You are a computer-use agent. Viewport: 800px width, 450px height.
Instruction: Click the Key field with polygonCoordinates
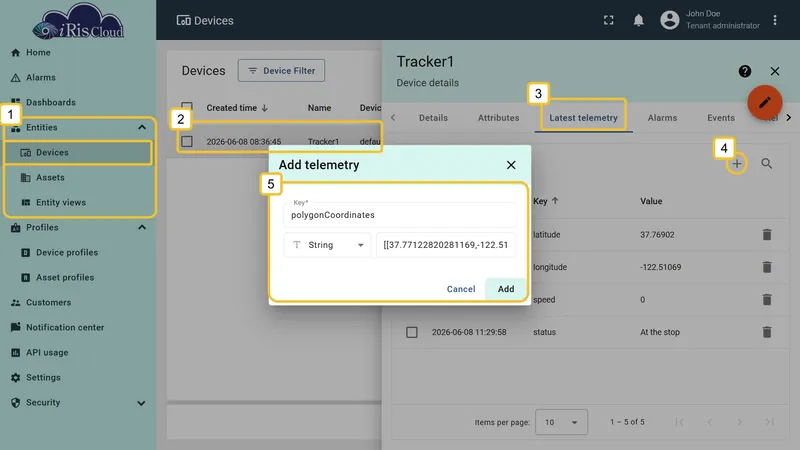pos(399,215)
